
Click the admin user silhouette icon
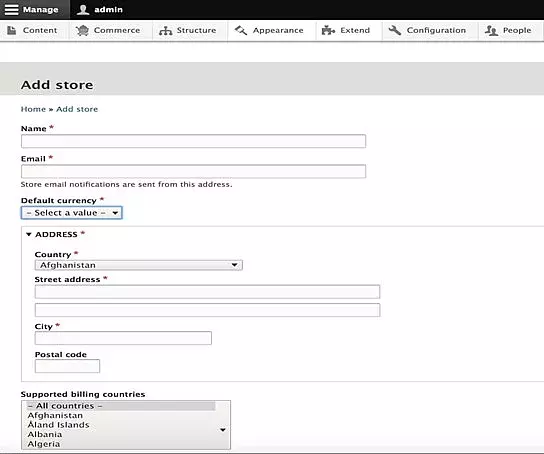coord(83,9)
